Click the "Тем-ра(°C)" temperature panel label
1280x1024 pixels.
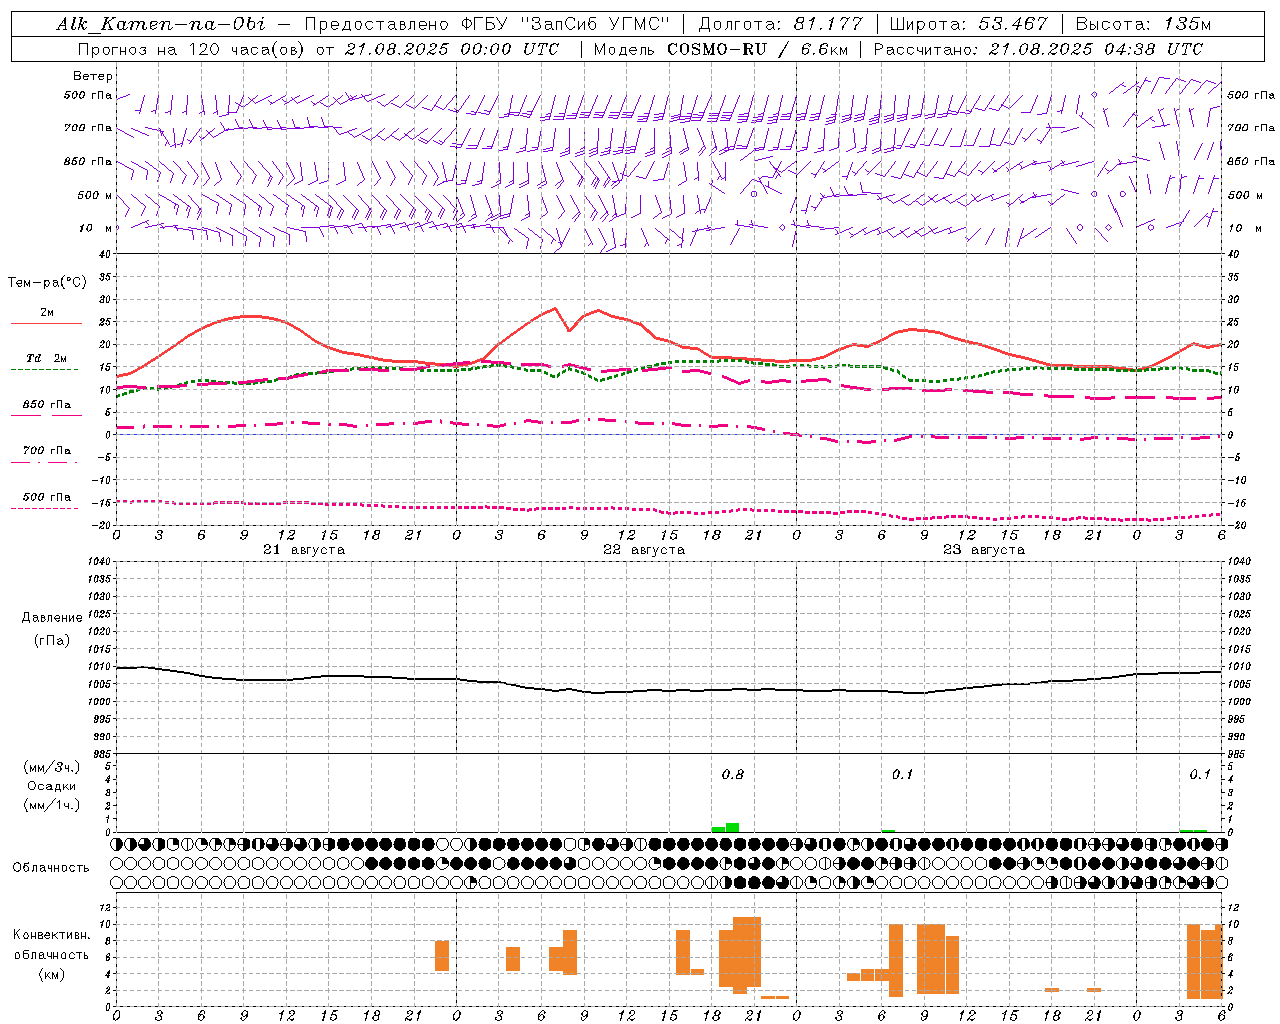click(x=47, y=283)
